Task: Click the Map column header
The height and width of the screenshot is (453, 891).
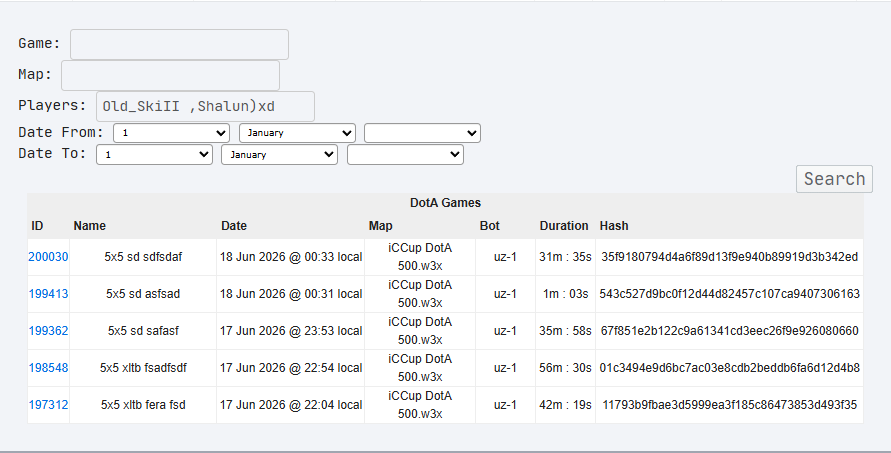Action: coord(380,226)
